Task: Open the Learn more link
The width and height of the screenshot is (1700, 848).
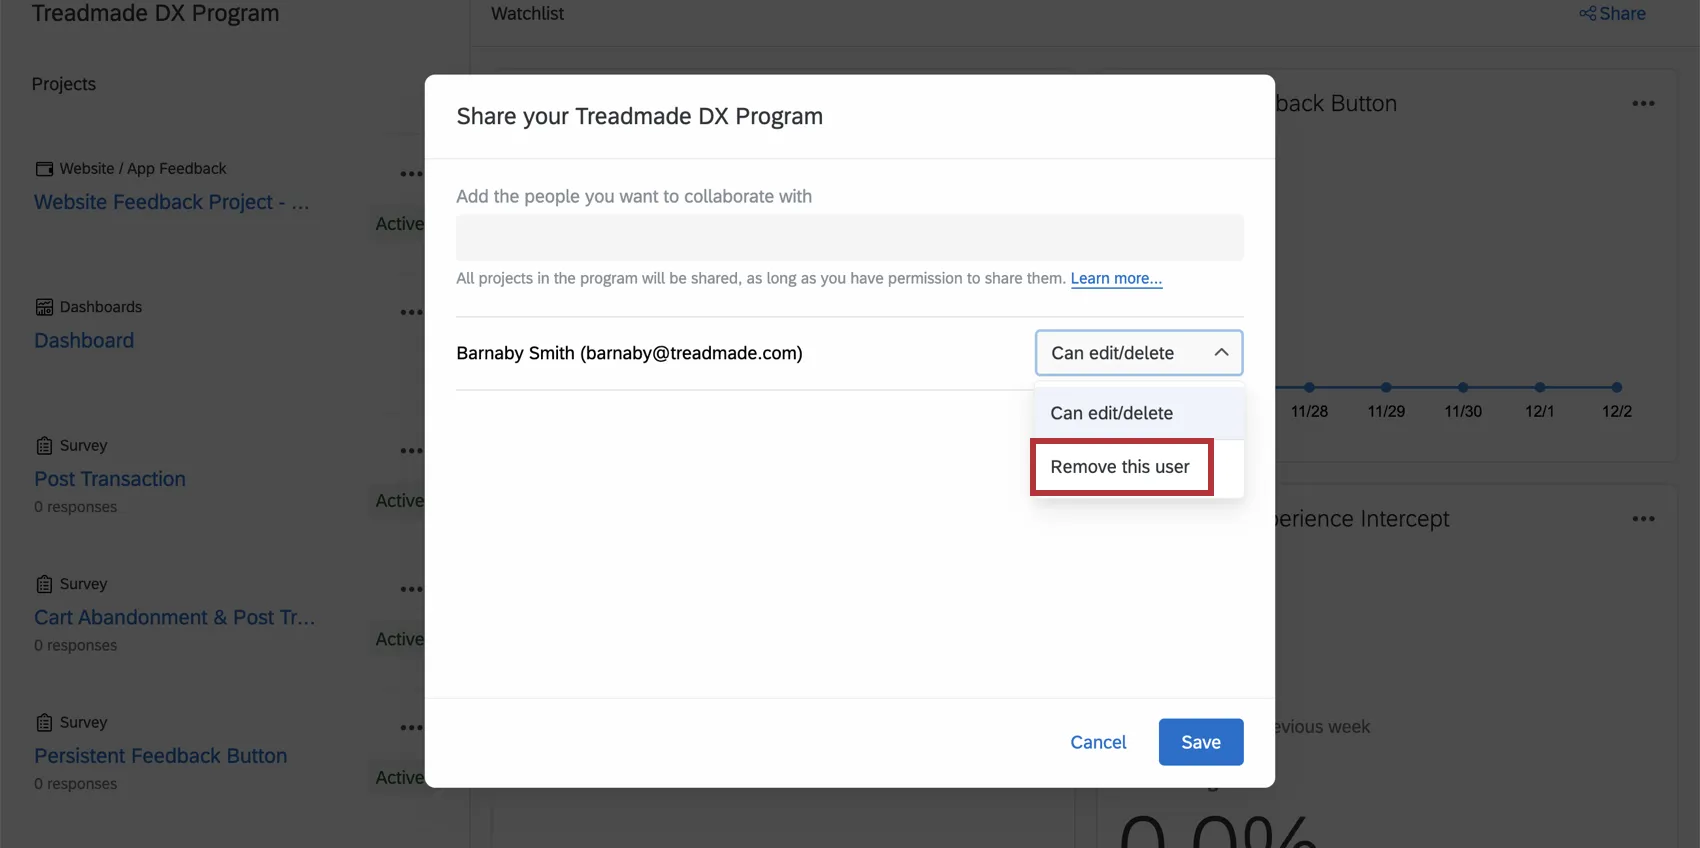Action: (1116, 279)
